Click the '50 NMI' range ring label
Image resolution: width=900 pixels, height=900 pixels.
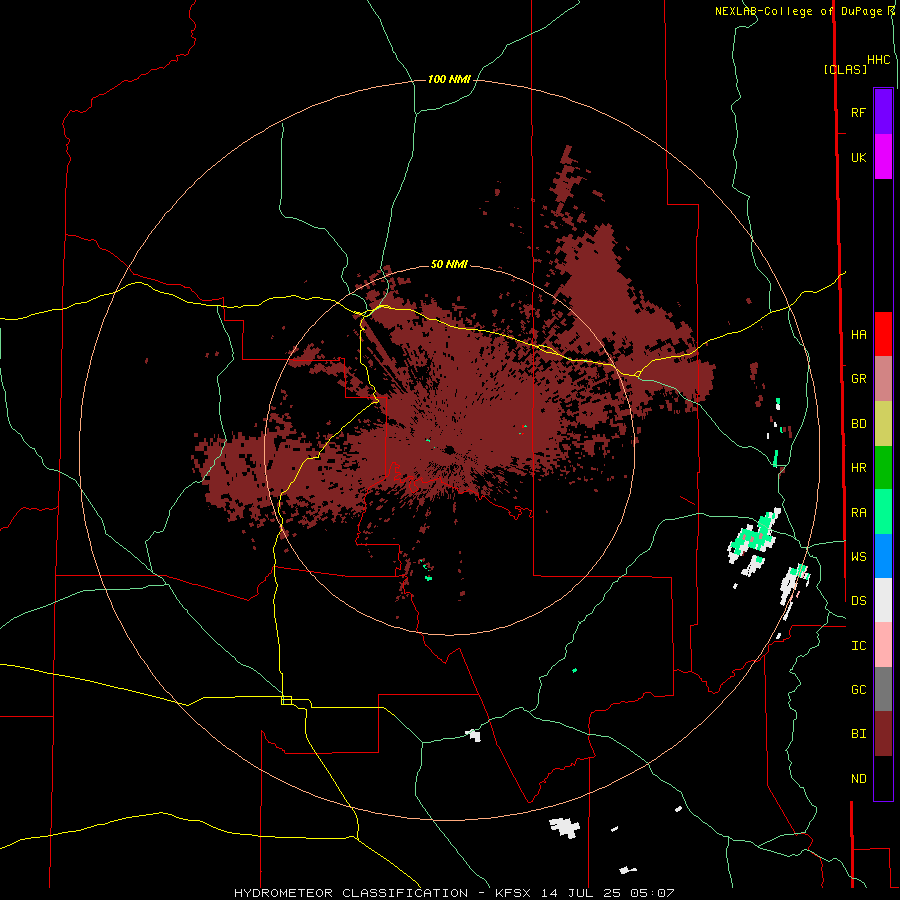click(449, 264)
